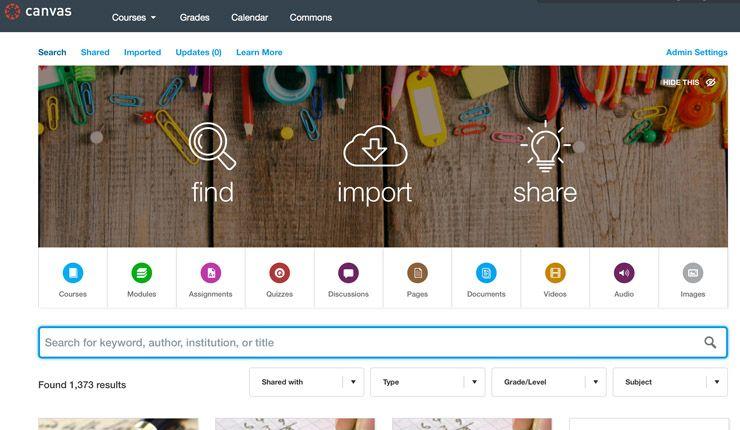Open the Updates (0) tab
Image resolution: width=740 pixels, height=430 pixels.
pyautogui.click(x=198, y=52)
